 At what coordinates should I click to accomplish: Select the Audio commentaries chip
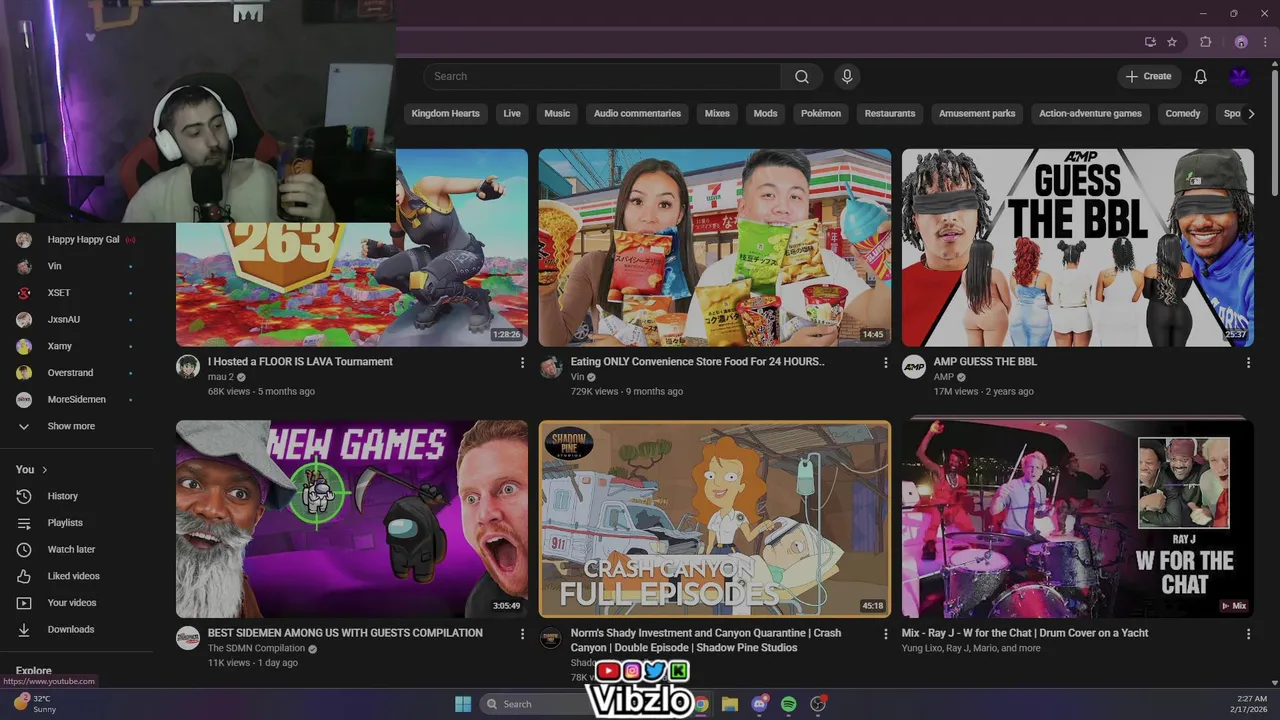(637, 114)
